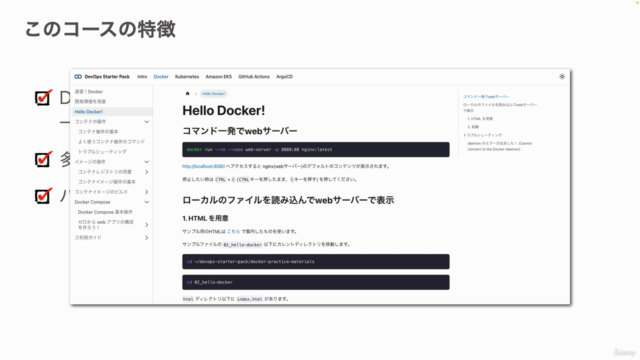The image size is (640, 360).
Task: Expand the コンテナレジストリの用意 chevron
Action: point(147,172)
